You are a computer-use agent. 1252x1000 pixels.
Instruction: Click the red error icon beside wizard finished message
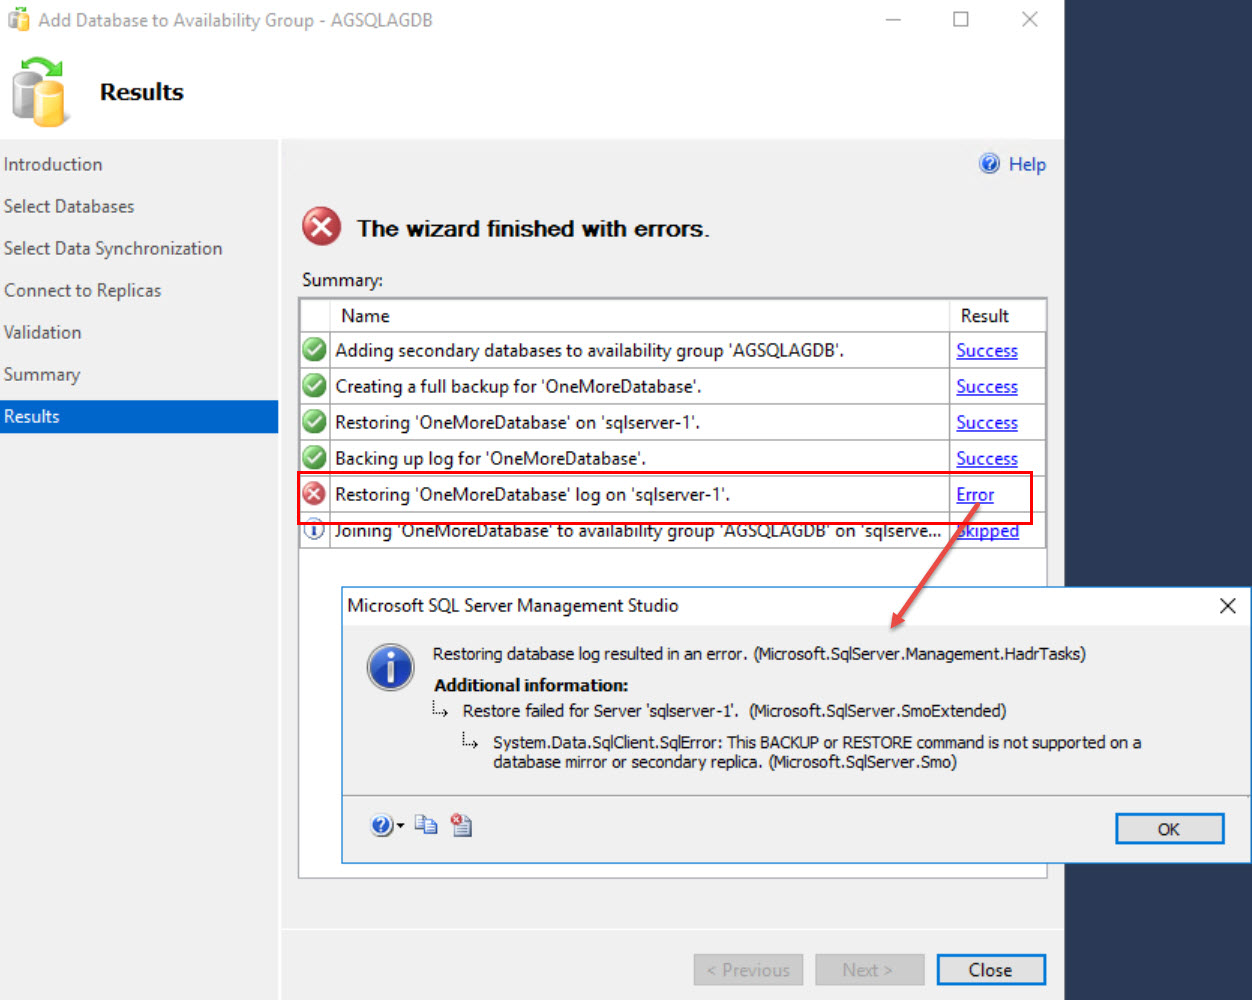coord(322,227)
